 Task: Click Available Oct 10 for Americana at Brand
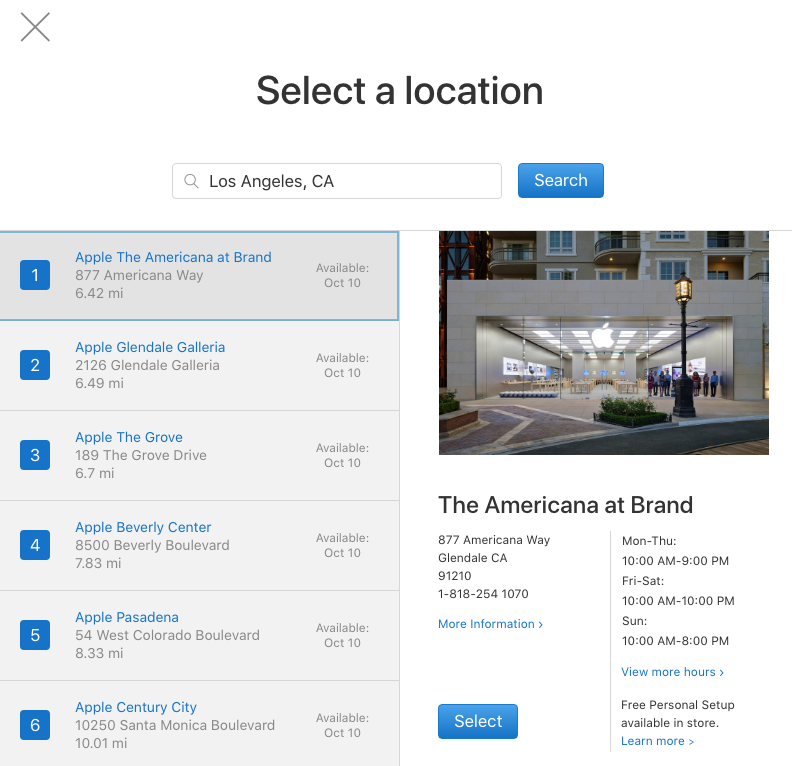pyautogui.click(x=342, y=275)
